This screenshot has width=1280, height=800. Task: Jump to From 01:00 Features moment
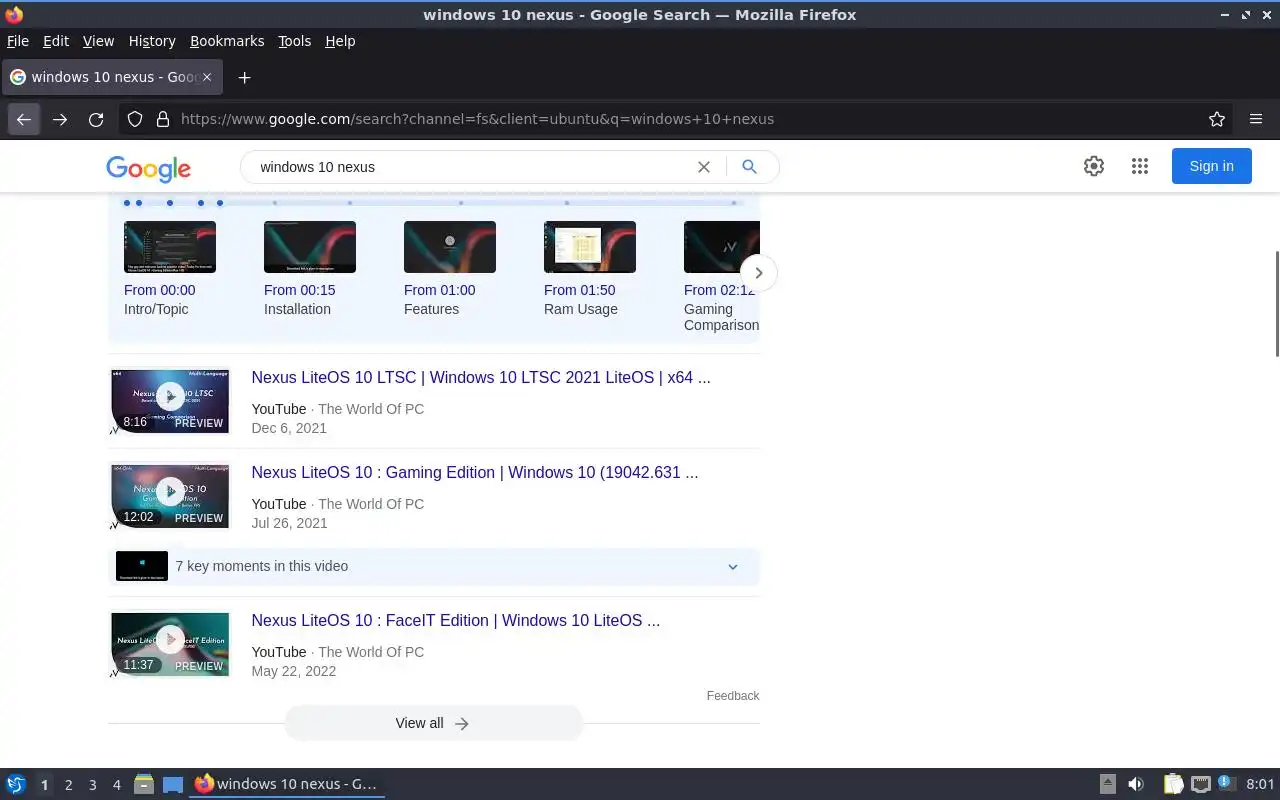(x=440, y=299)
